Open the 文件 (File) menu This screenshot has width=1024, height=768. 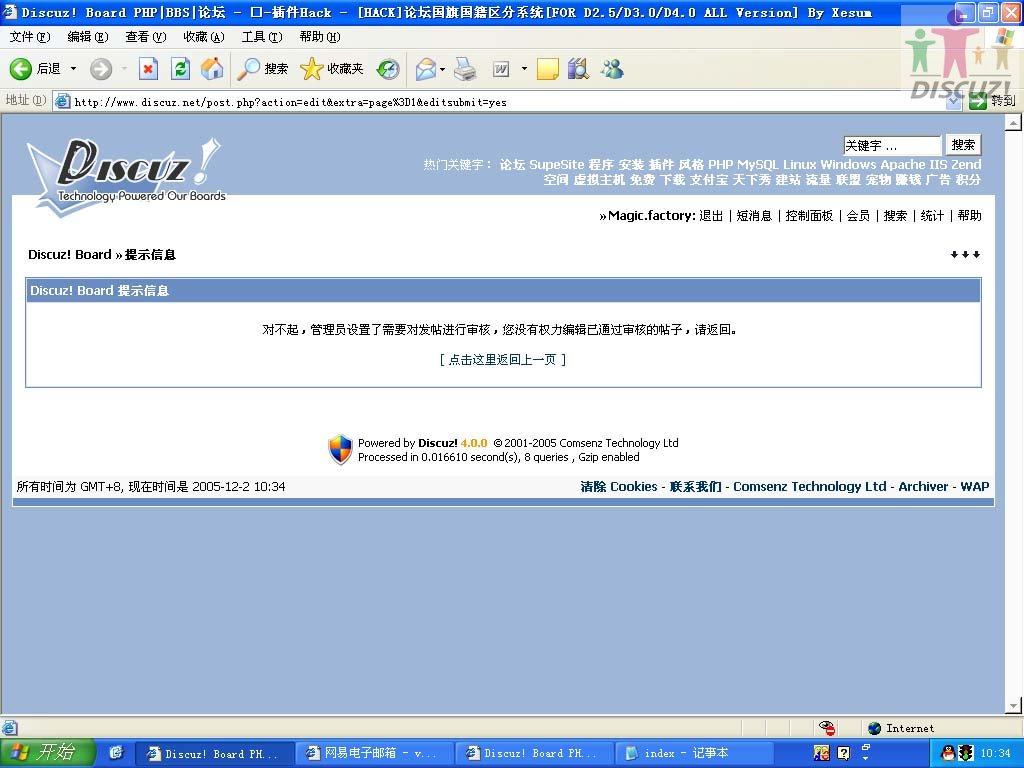(x=29, y=37)
